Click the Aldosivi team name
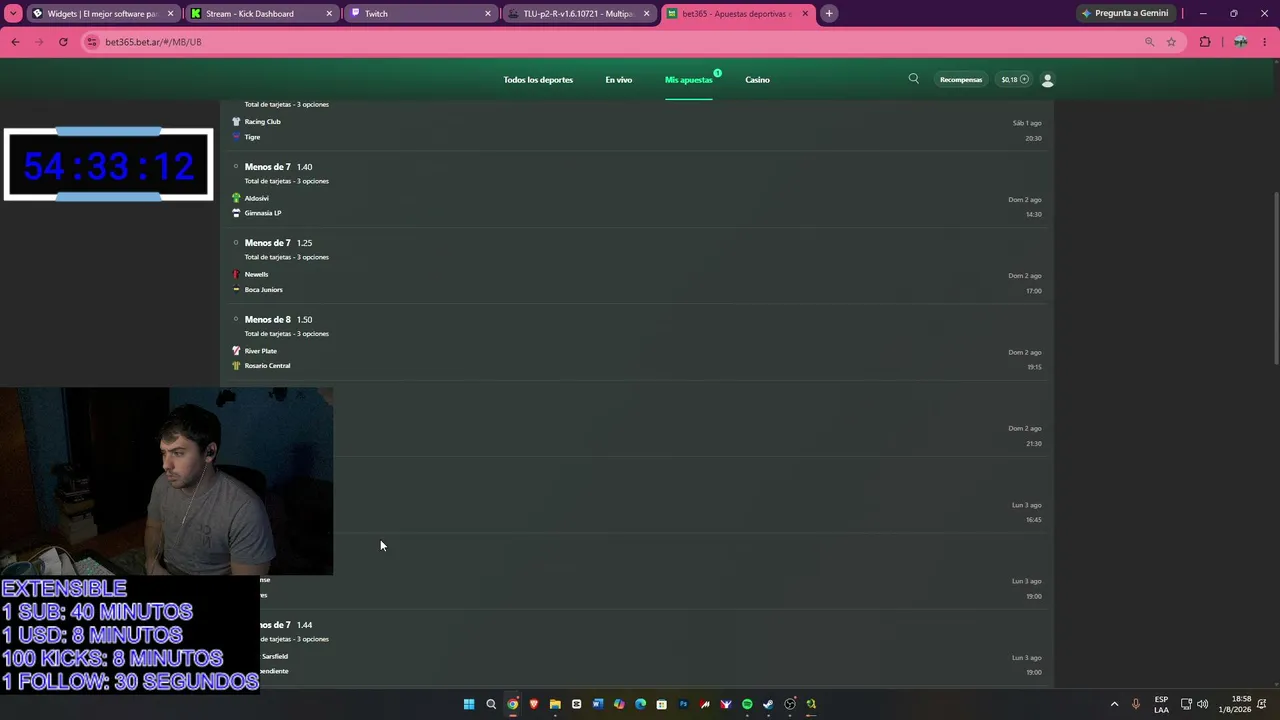 (x=256, y=198)
